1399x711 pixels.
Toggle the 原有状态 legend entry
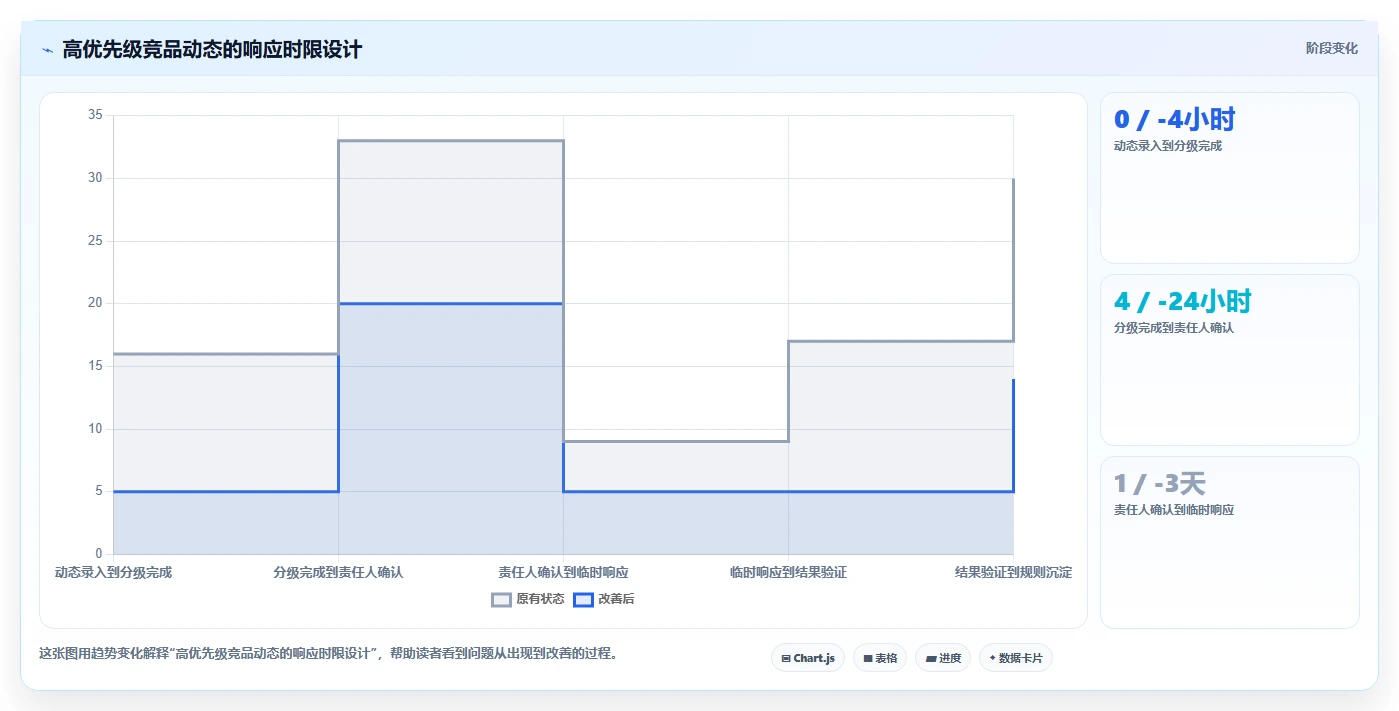point(528,600)
